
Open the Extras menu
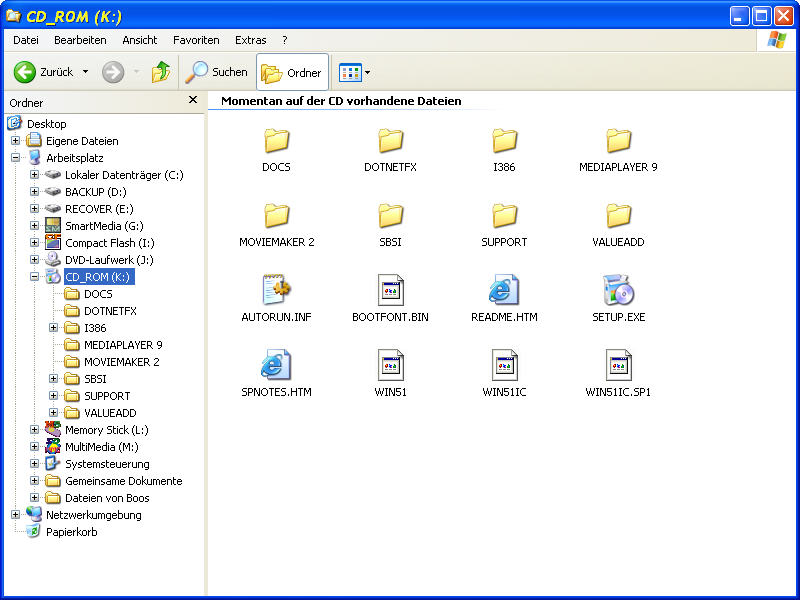(251, 40)
